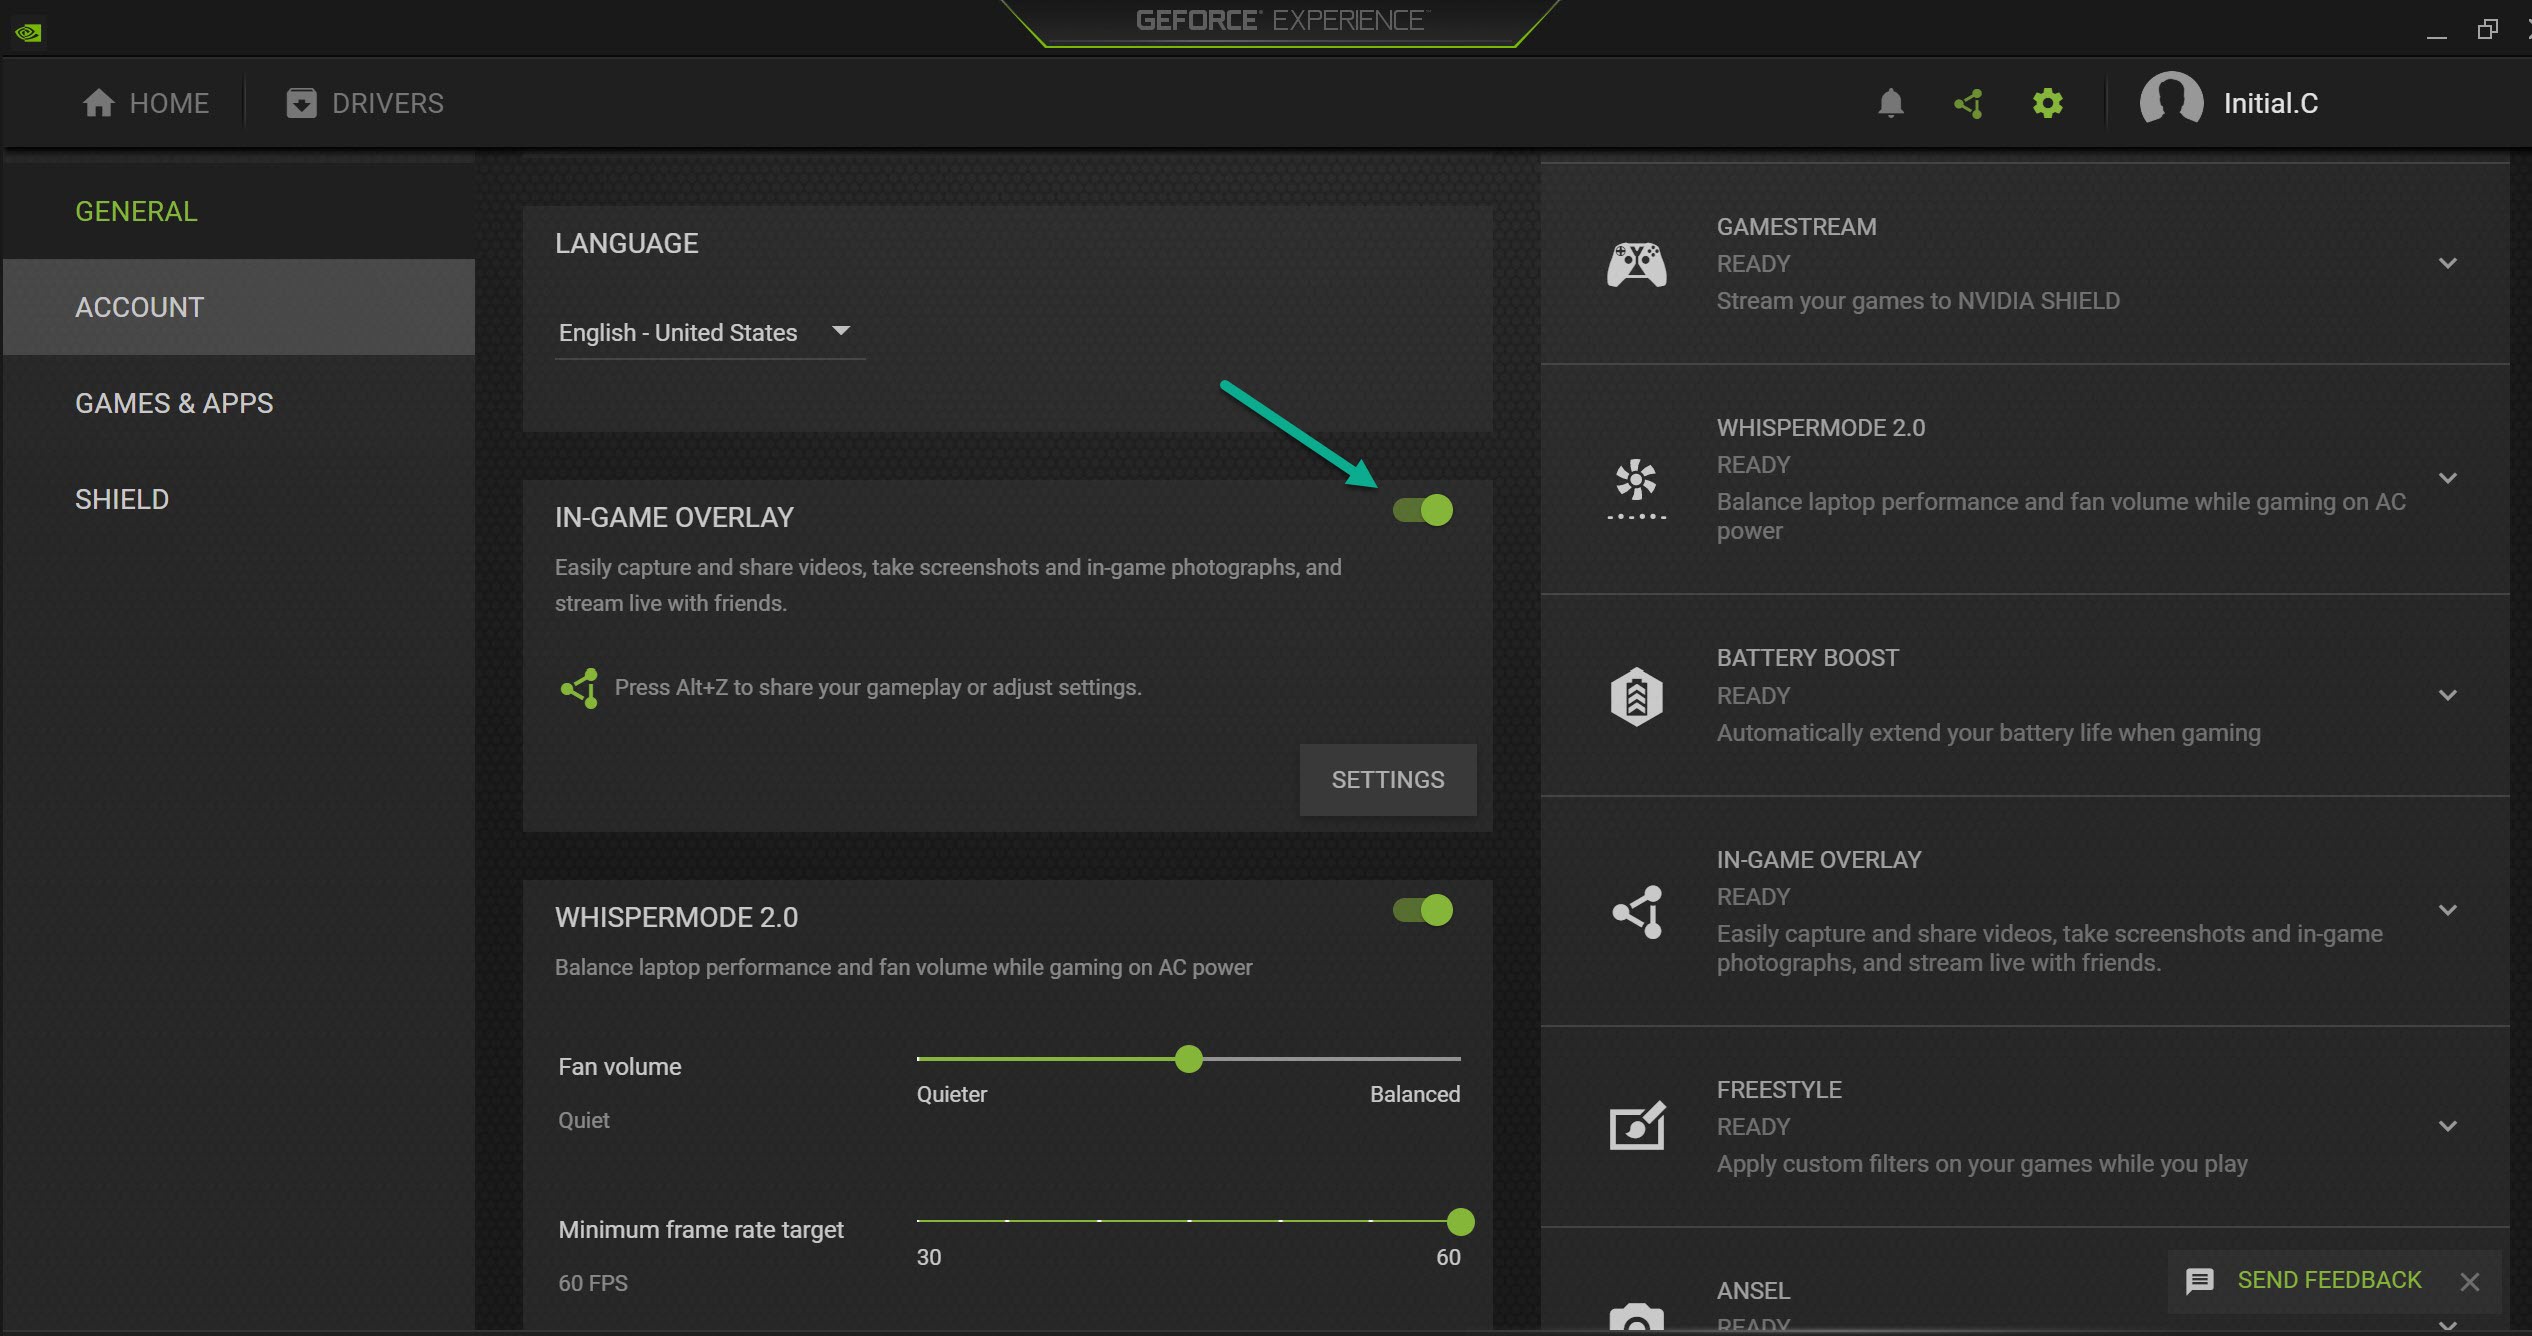Click the In-Game Overlay share icon in features list

tap(1637, 912)
